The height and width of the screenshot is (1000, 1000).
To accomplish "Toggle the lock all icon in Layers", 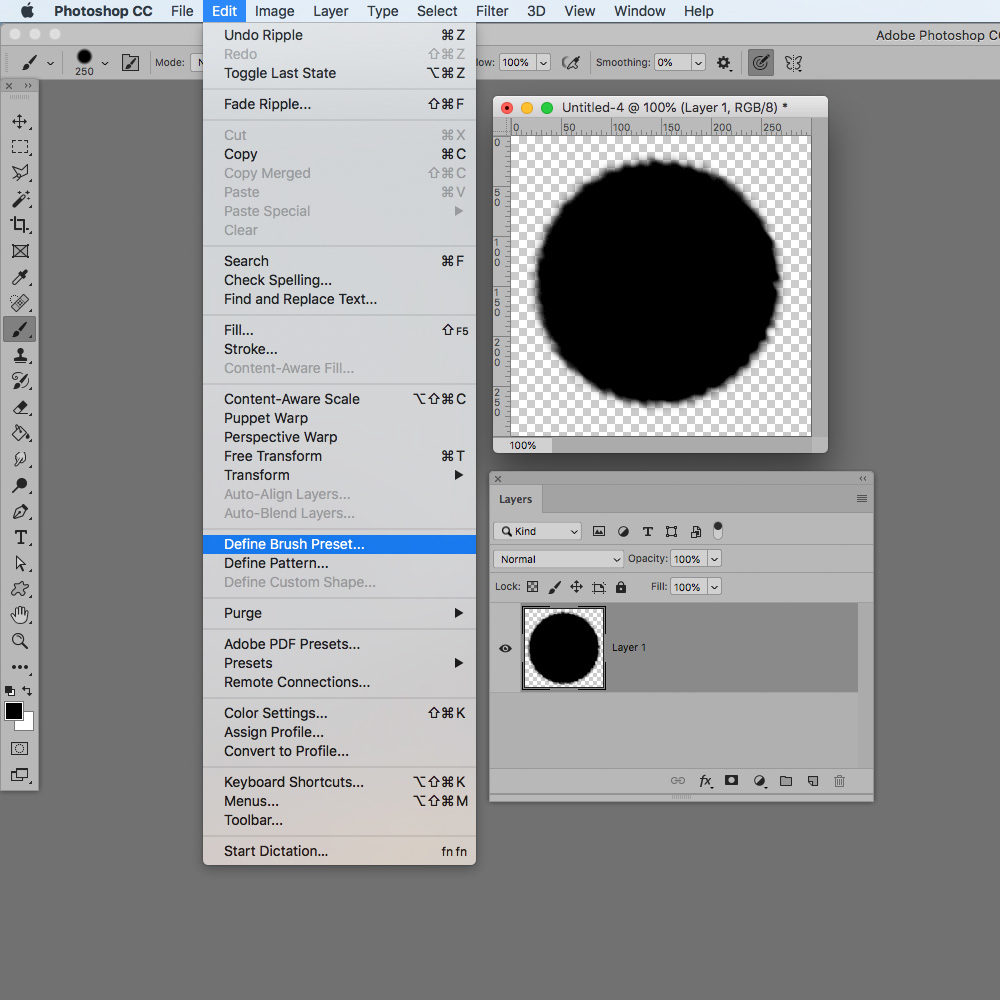I will pyautogui.click(x=621, y=587).
